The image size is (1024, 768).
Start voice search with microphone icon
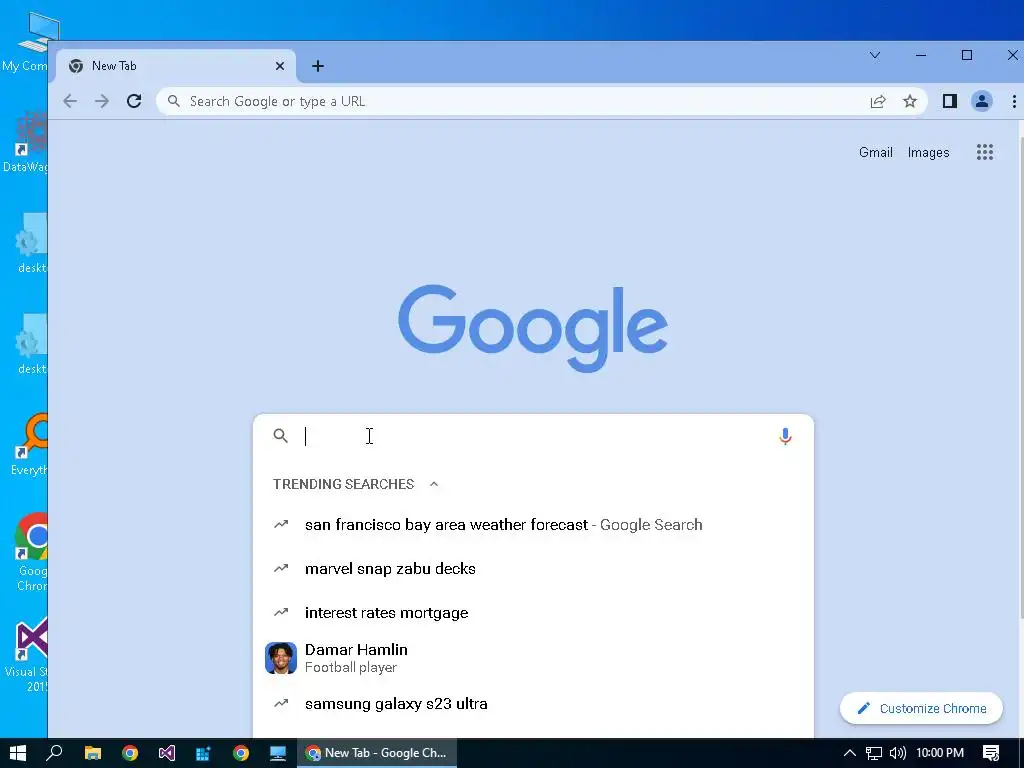[786, 436]
